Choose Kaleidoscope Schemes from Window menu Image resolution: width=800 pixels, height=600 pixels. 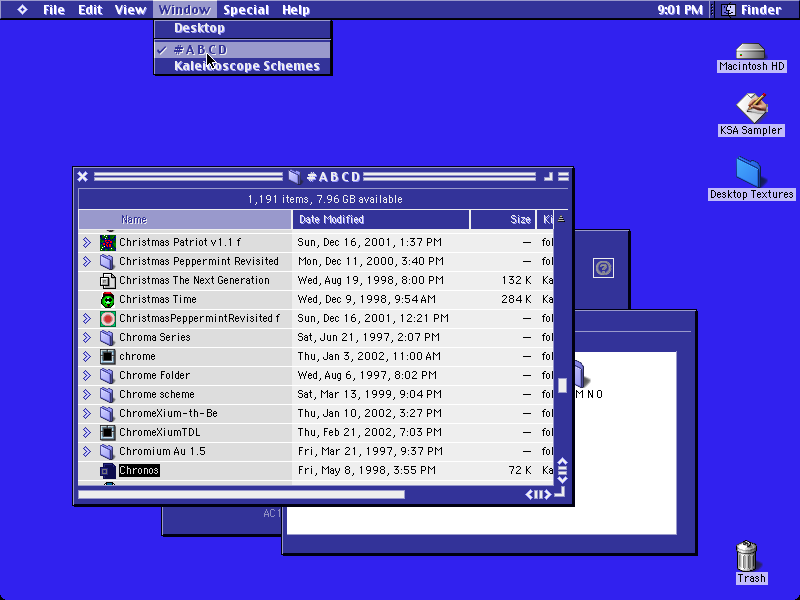pos(243,66)
